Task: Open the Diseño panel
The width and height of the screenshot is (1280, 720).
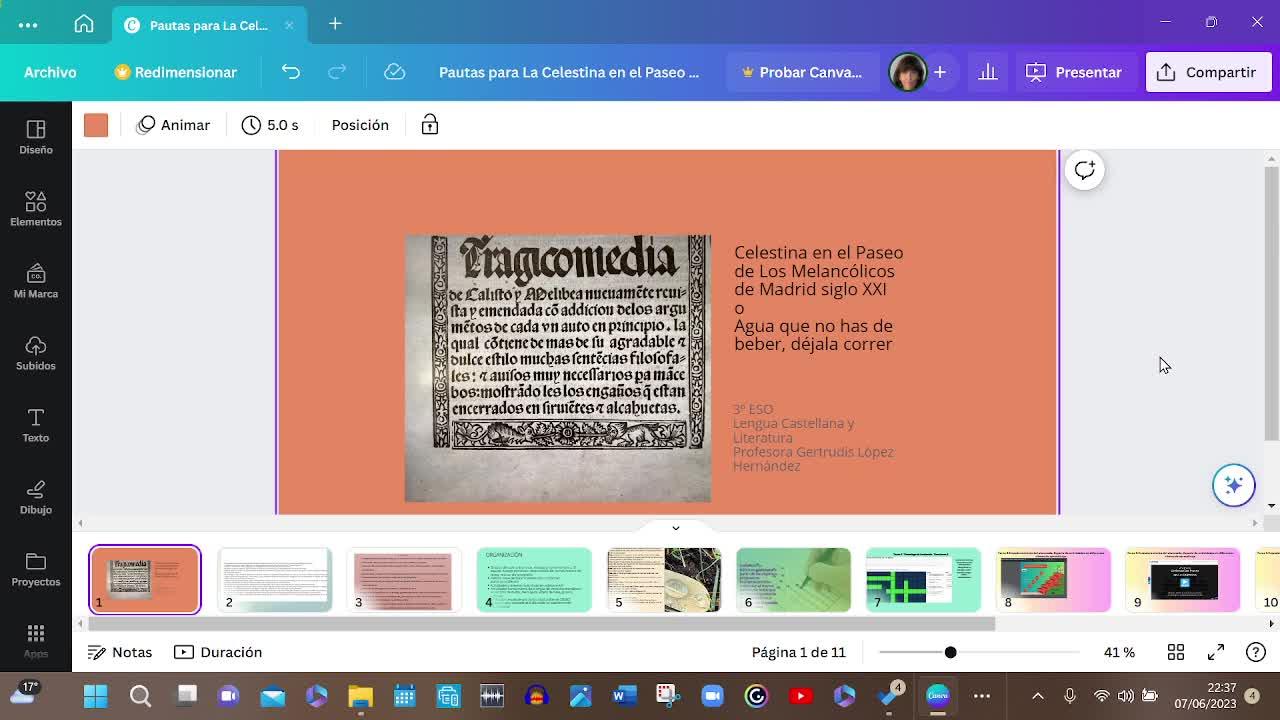Action: 36,137
